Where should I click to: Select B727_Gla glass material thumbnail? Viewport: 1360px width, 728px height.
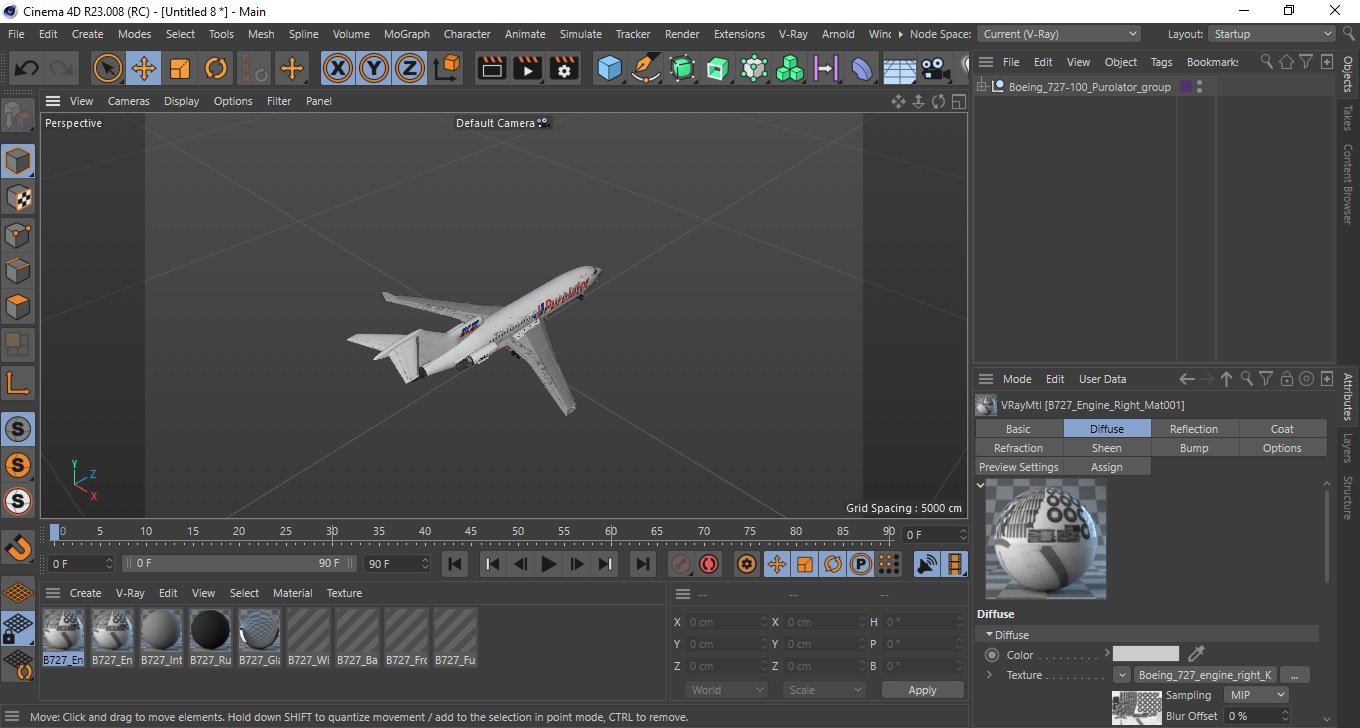(x=259, y=637)
